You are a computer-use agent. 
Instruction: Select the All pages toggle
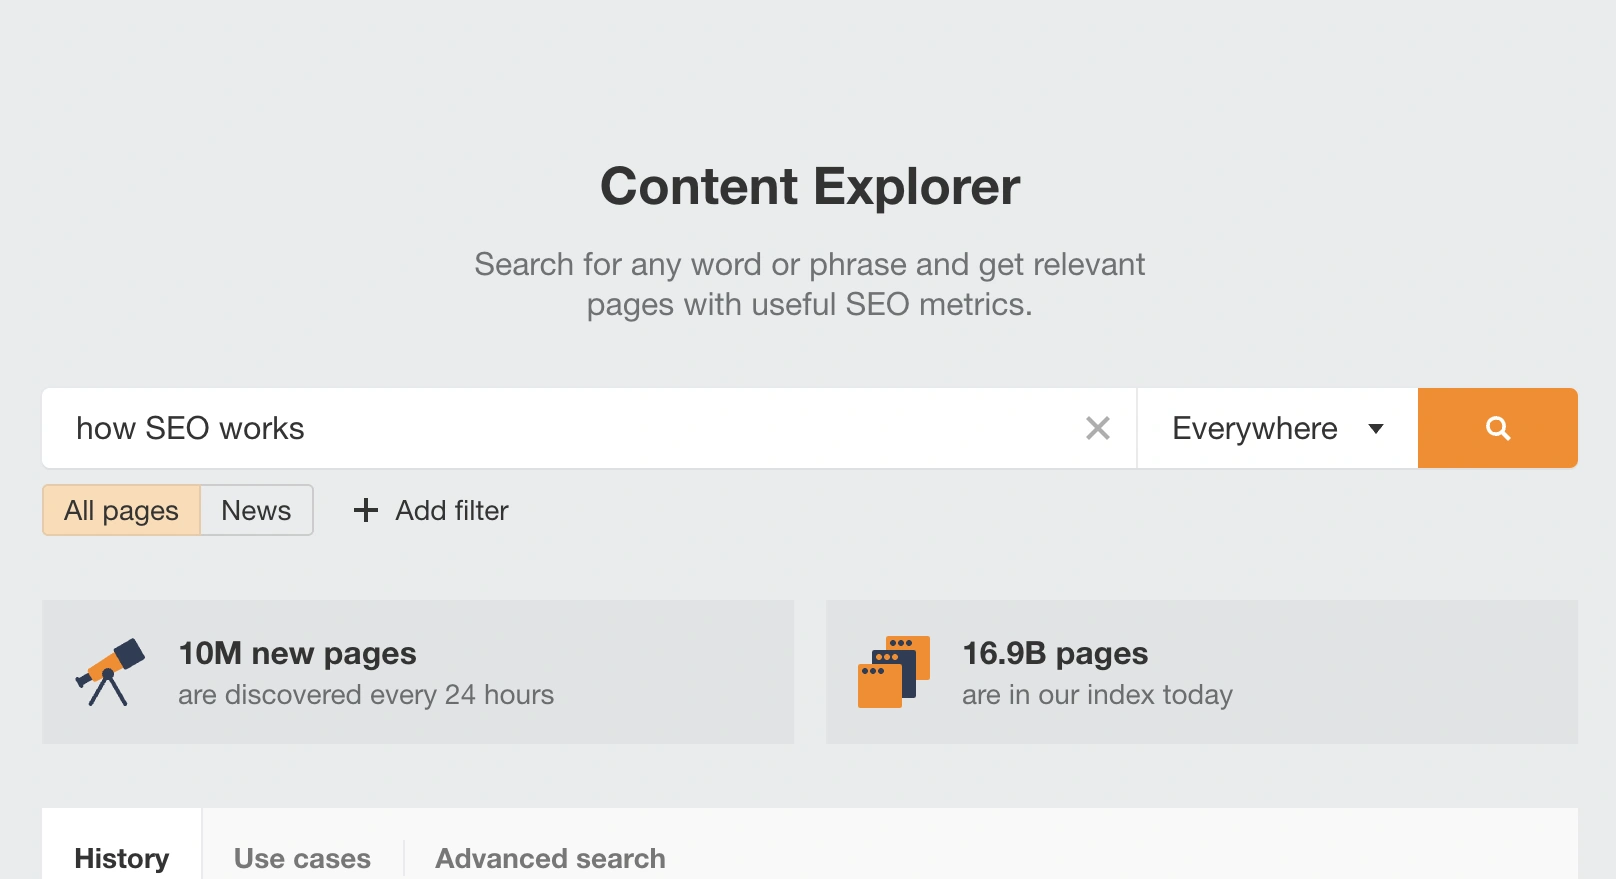pos(121,510)
